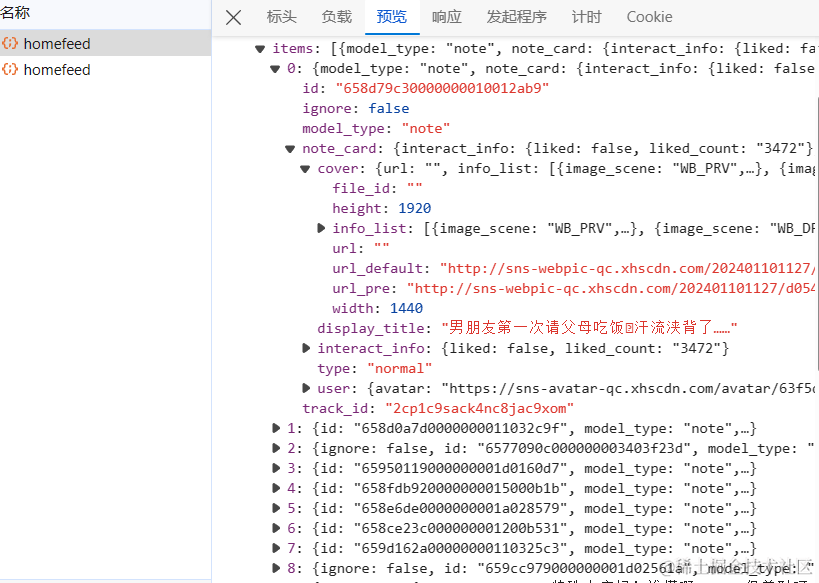Image resolution: width=819 pixels, height=583 pixels.
Task: Click the url_default image link value
Action: 627,269
